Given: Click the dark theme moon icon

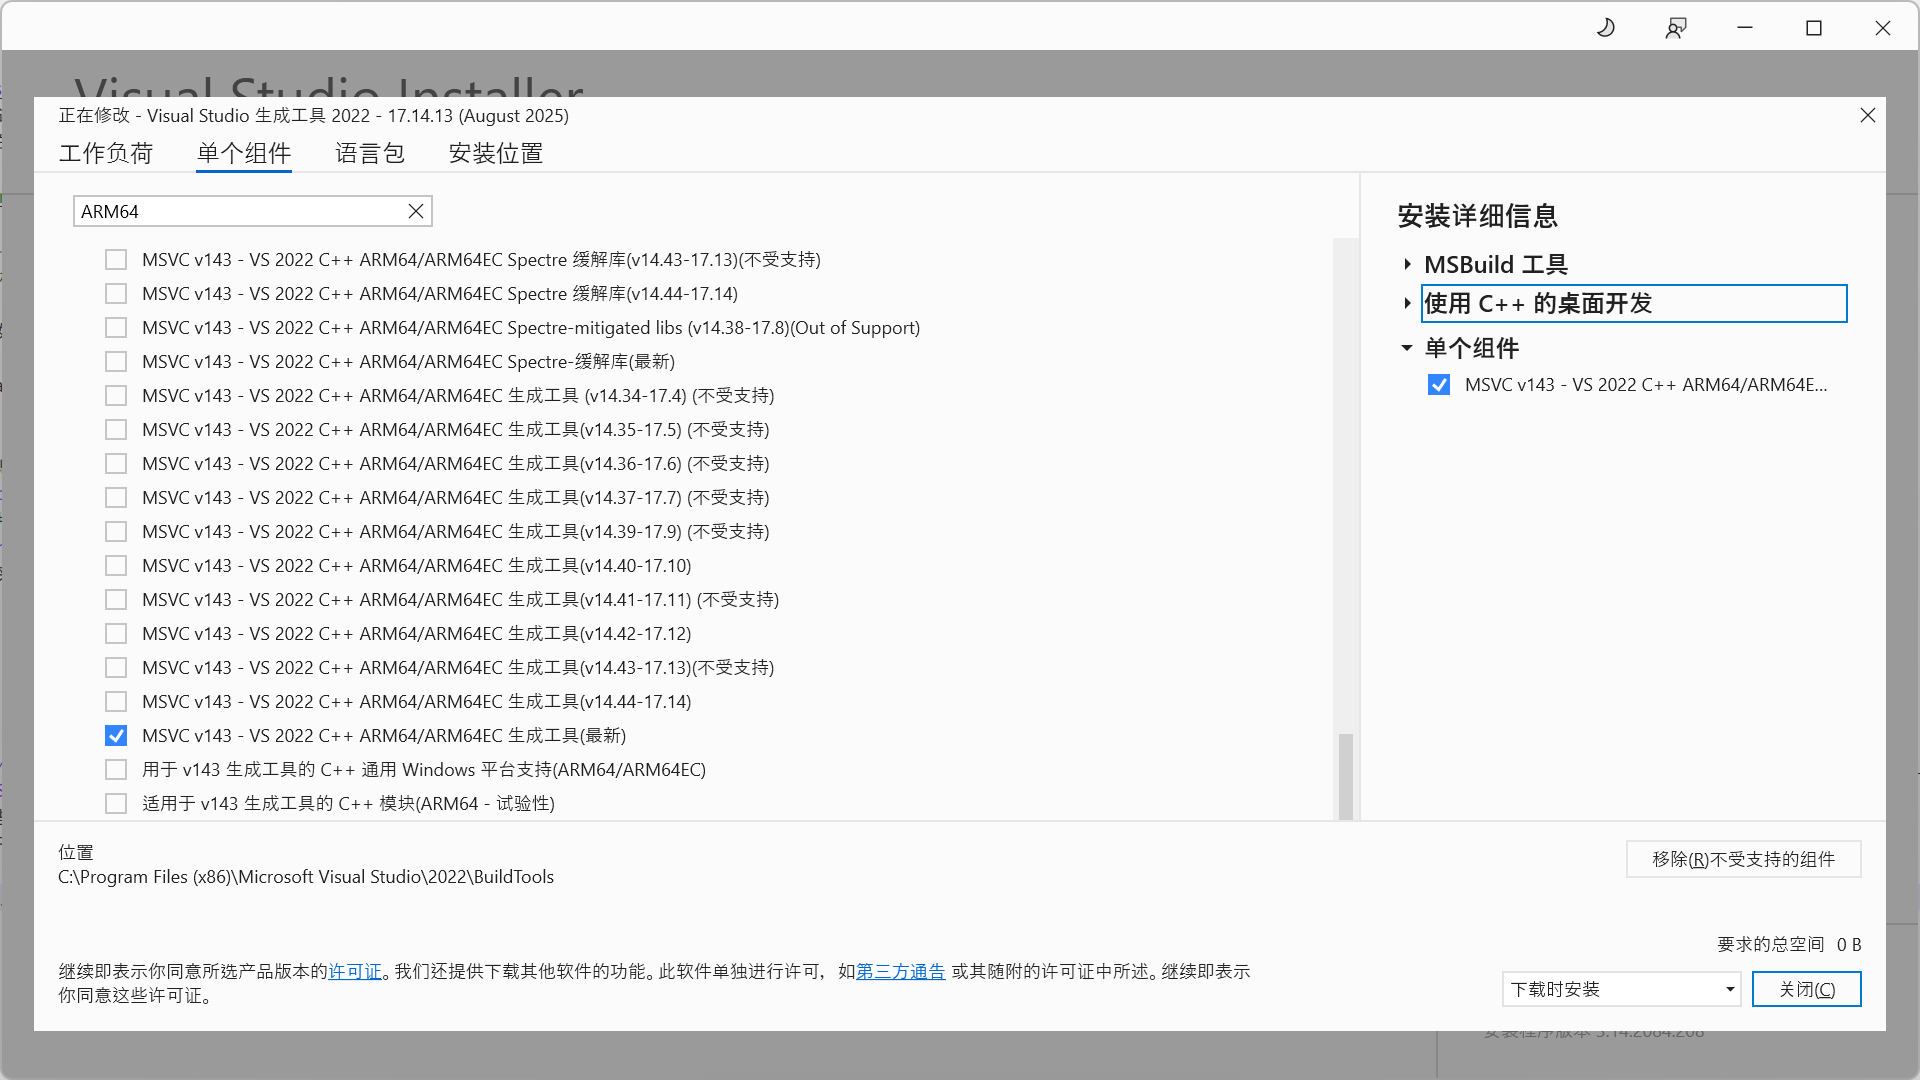Looking at the screenshot, I should pos(1606,28).
